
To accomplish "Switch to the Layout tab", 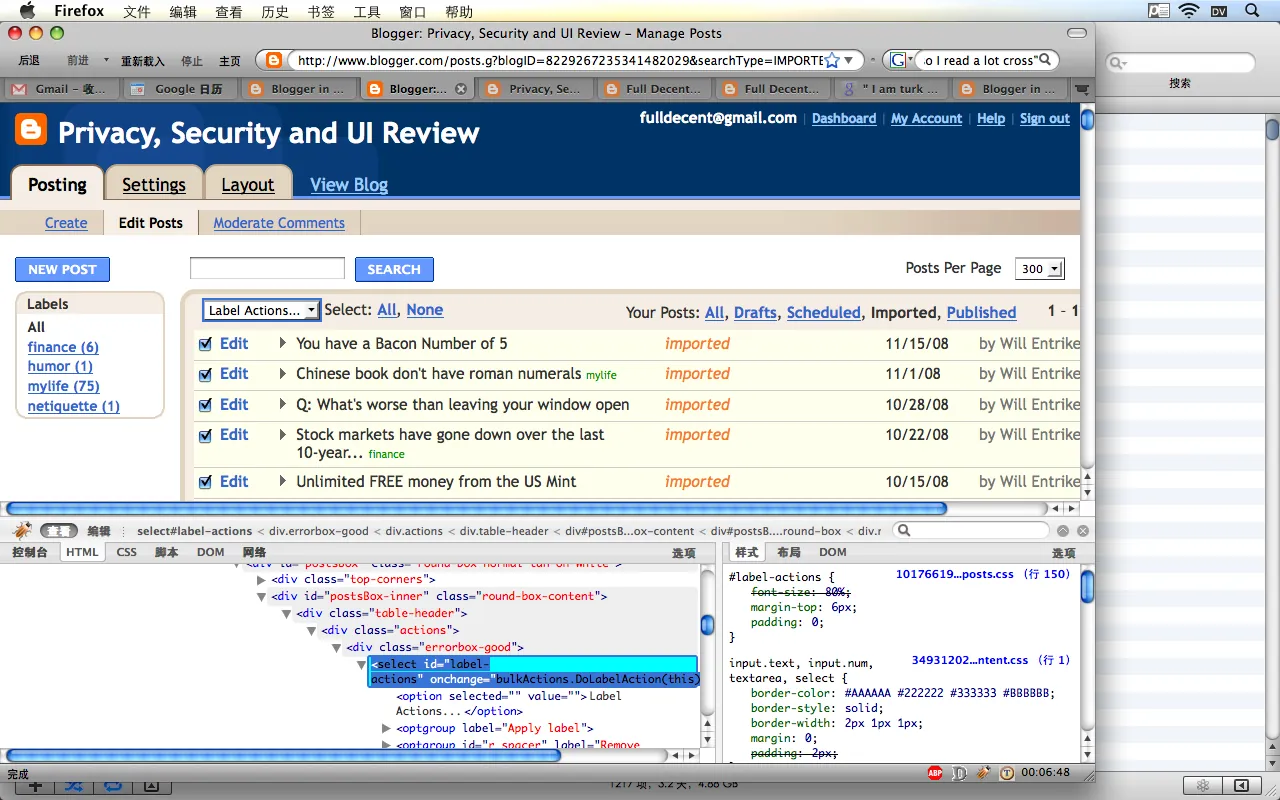I will 248,185.
